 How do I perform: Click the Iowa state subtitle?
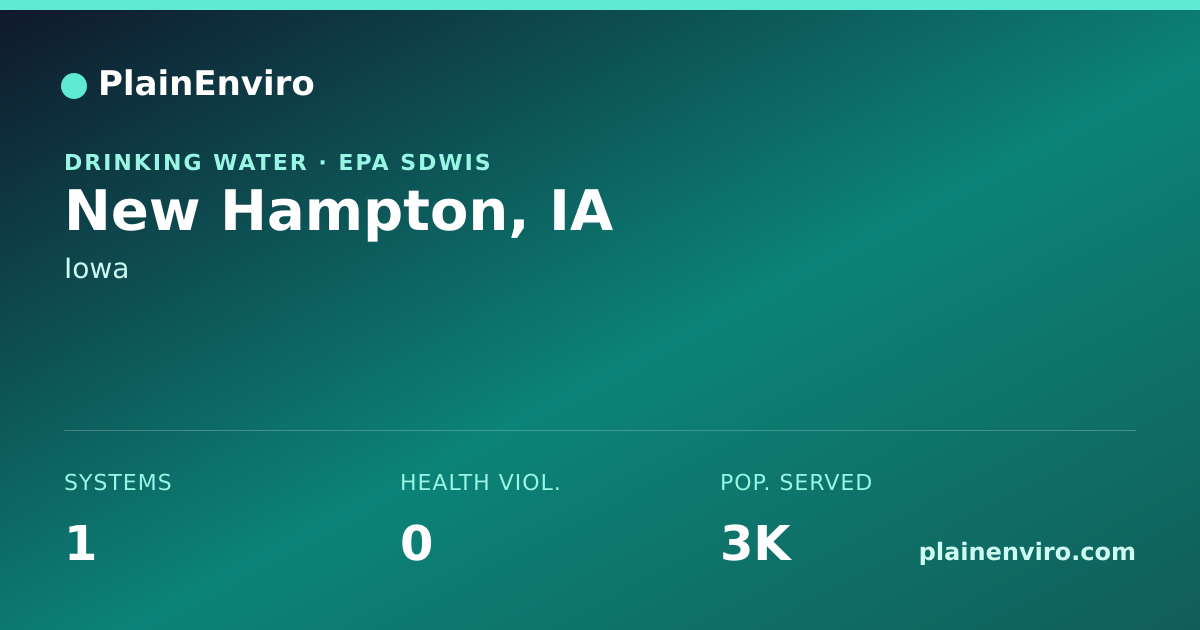pos(96,269)
